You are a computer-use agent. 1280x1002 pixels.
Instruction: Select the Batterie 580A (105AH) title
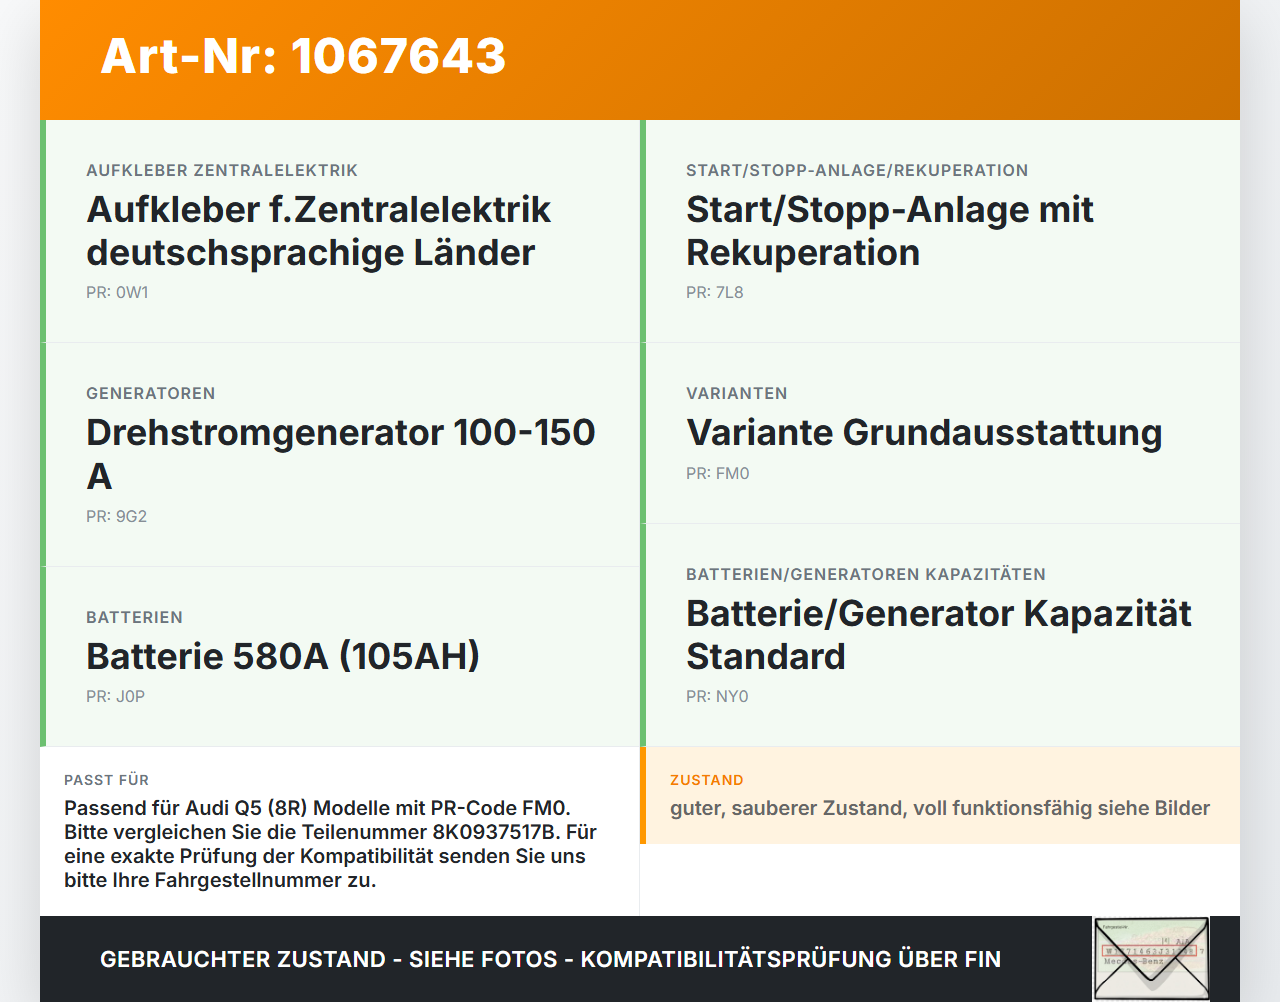283,657
